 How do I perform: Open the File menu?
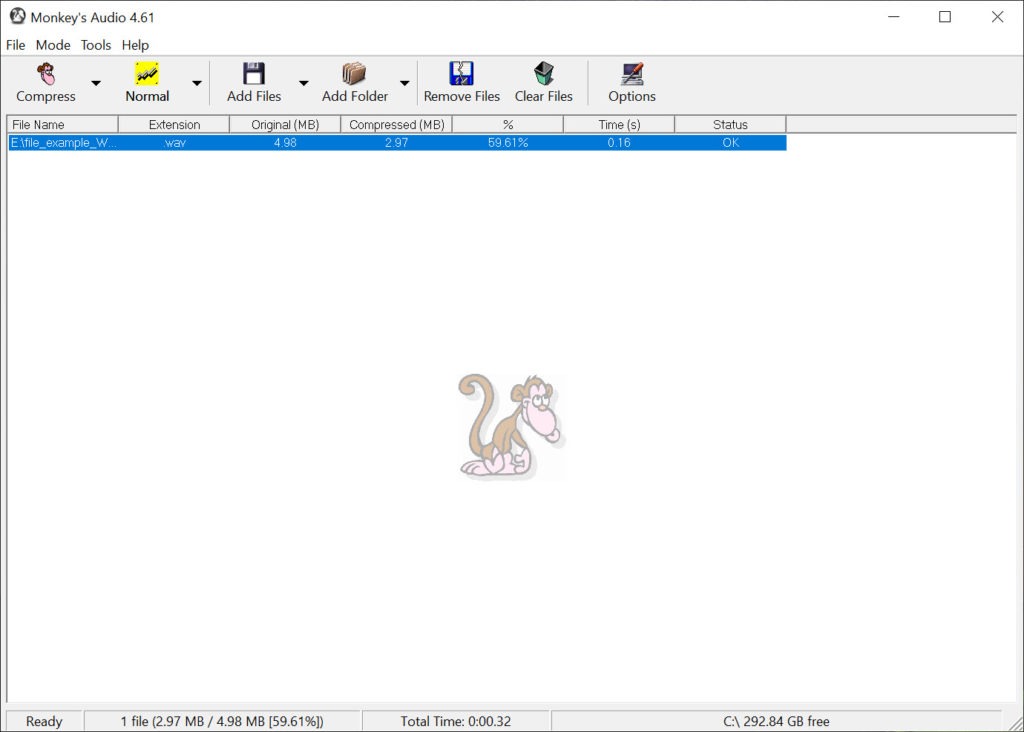pos(16,45)
